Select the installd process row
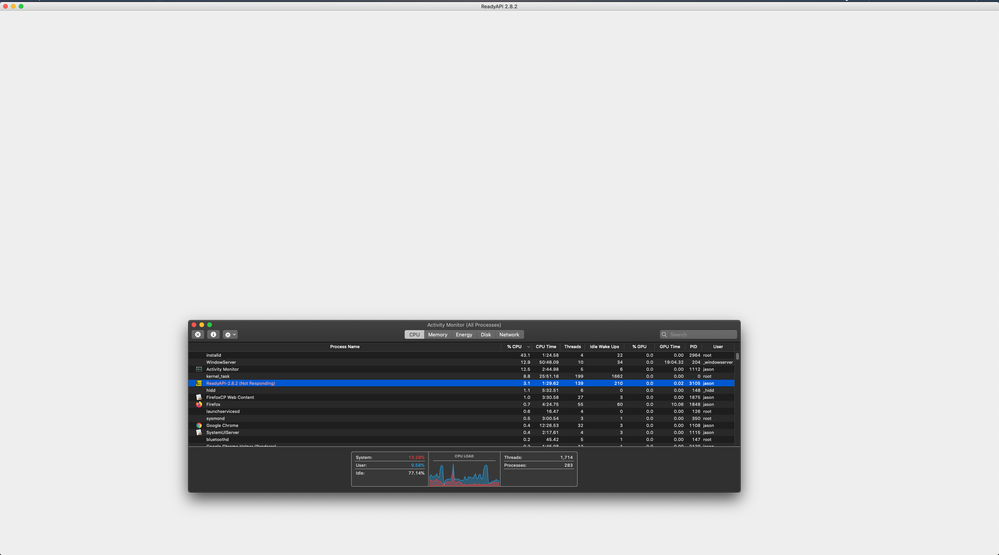Image resolution: width=999 pixels, height=555 pixels. (461, 356)
